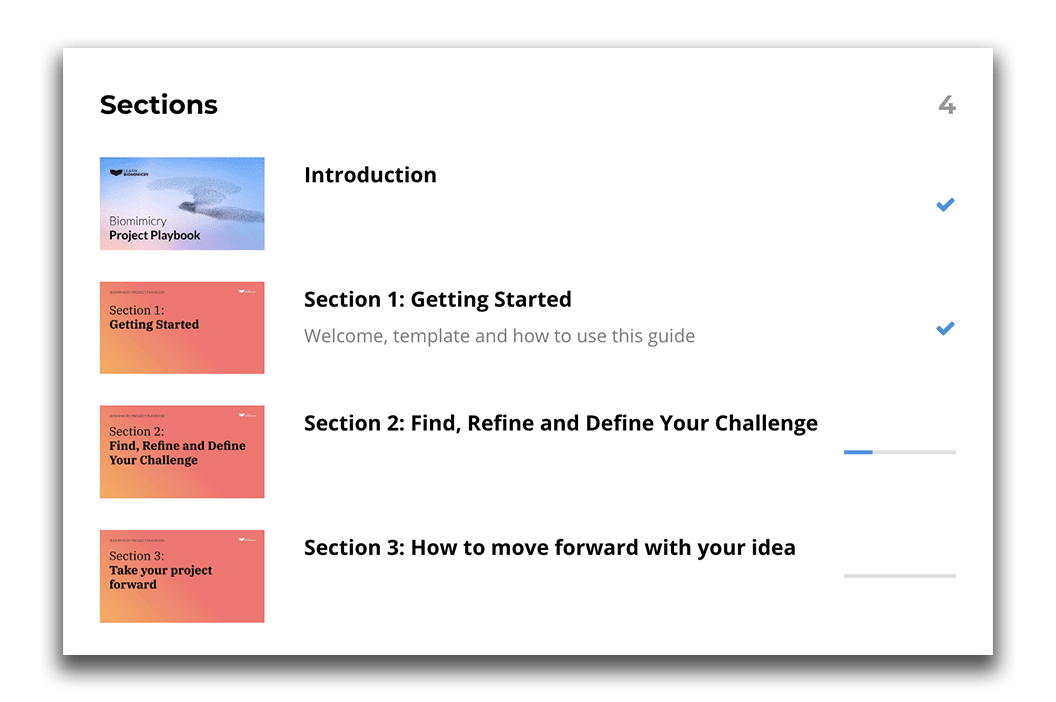Click the empty Section 3 progress bar
The width and height of the screenshot is (1056, 702).
pos(900,576)
